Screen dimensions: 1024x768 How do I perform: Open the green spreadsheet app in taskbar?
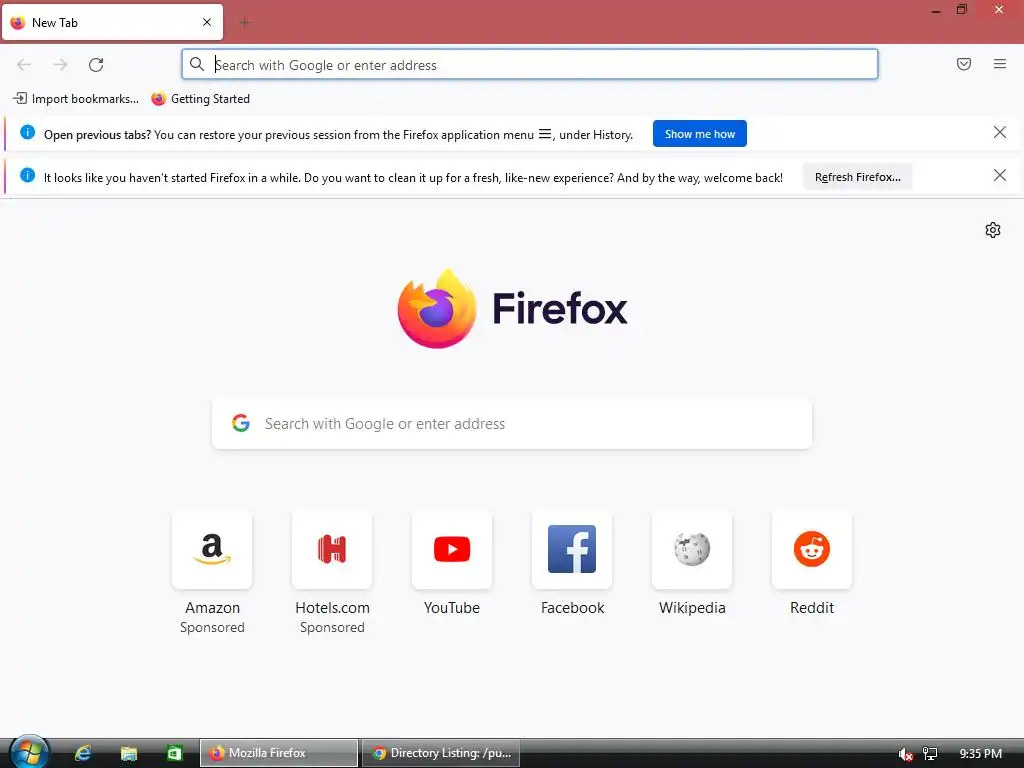tap(174, 753)
